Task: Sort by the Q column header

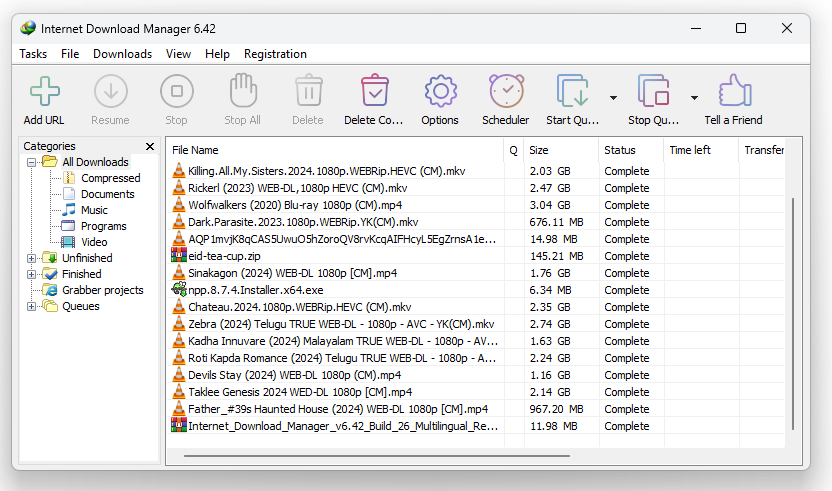Action: 513,150
